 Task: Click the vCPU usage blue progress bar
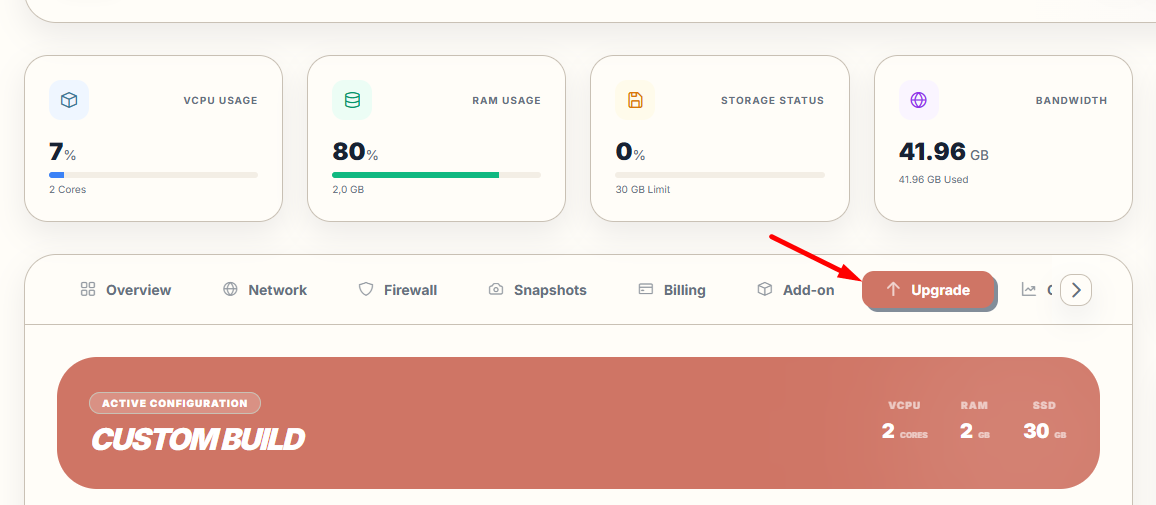click(x=57, y=175)
